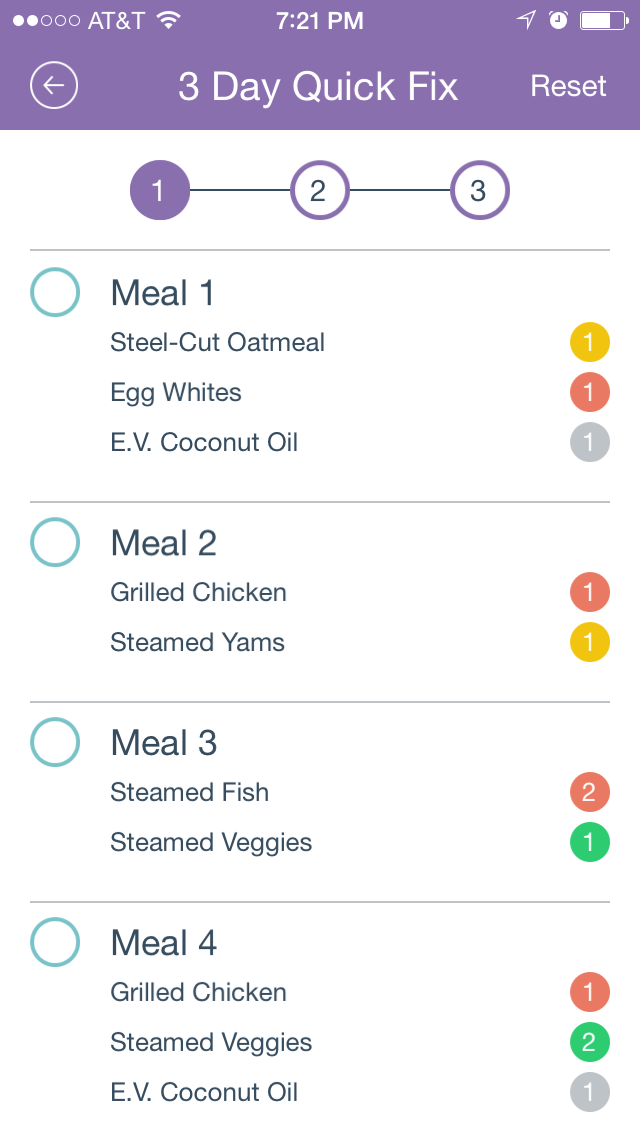Tap green badge for Meal 4 Steamed Veggies

(x=589, y=1042)
